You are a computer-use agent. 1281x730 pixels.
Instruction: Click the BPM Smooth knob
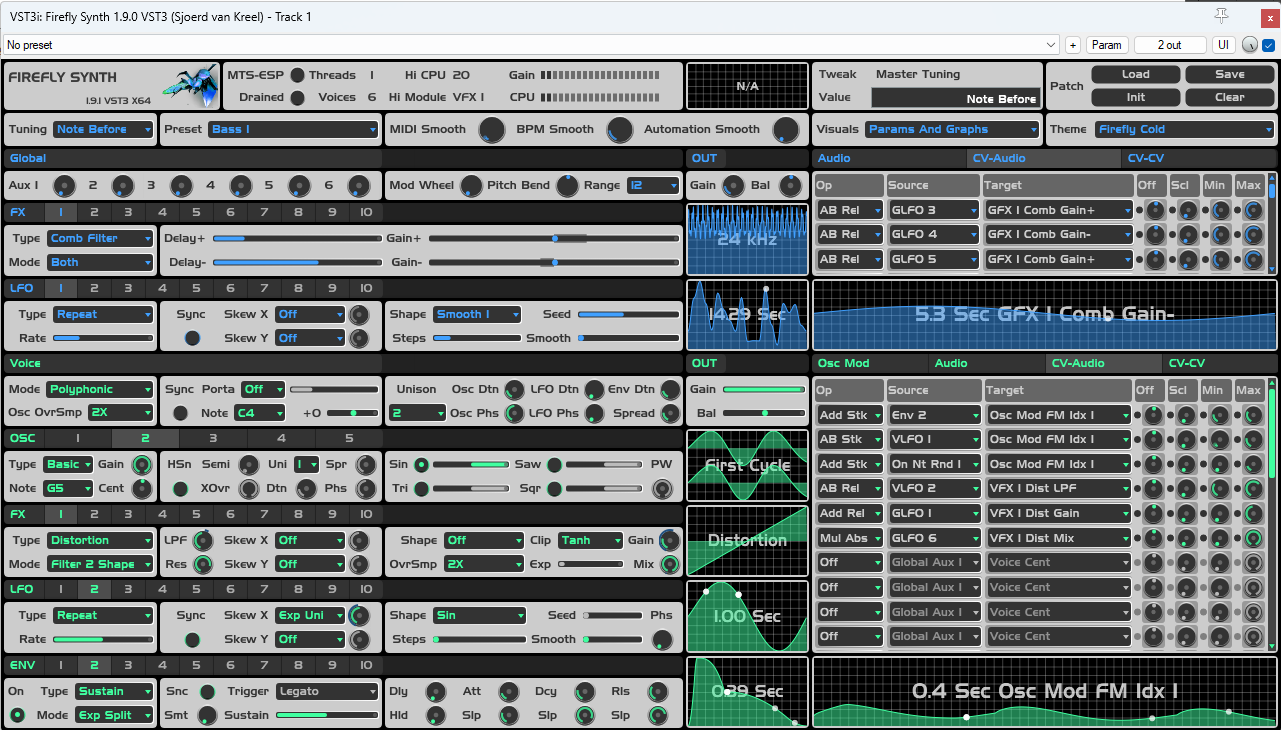point(620,130)
